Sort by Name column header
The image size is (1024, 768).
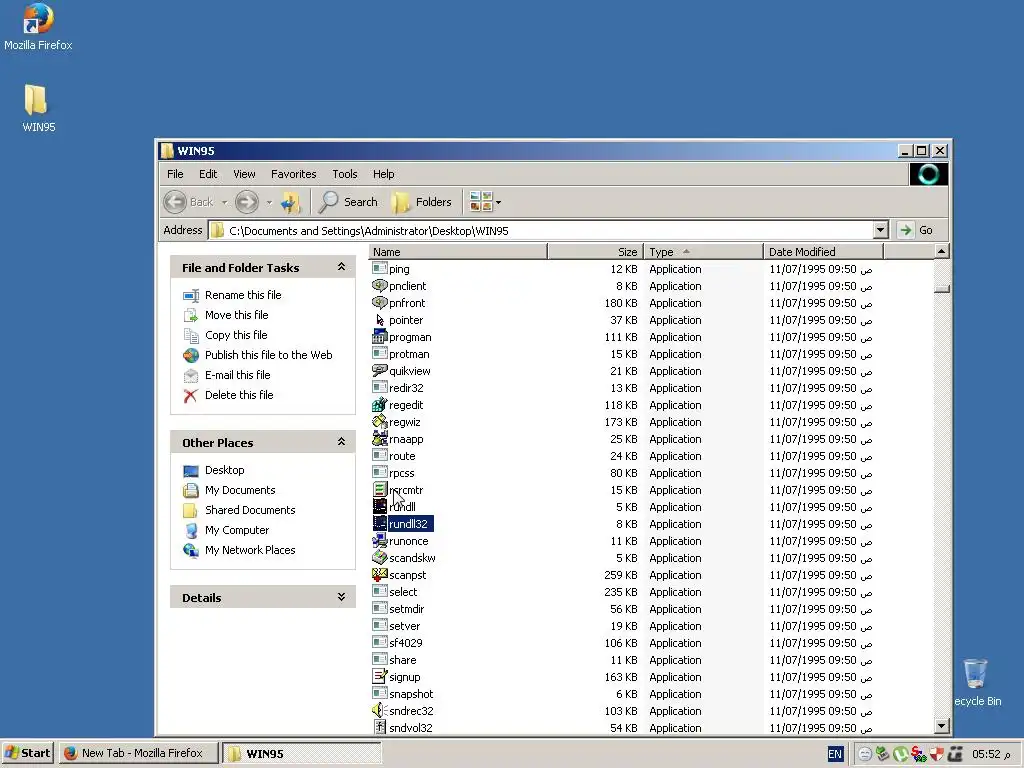458,251
